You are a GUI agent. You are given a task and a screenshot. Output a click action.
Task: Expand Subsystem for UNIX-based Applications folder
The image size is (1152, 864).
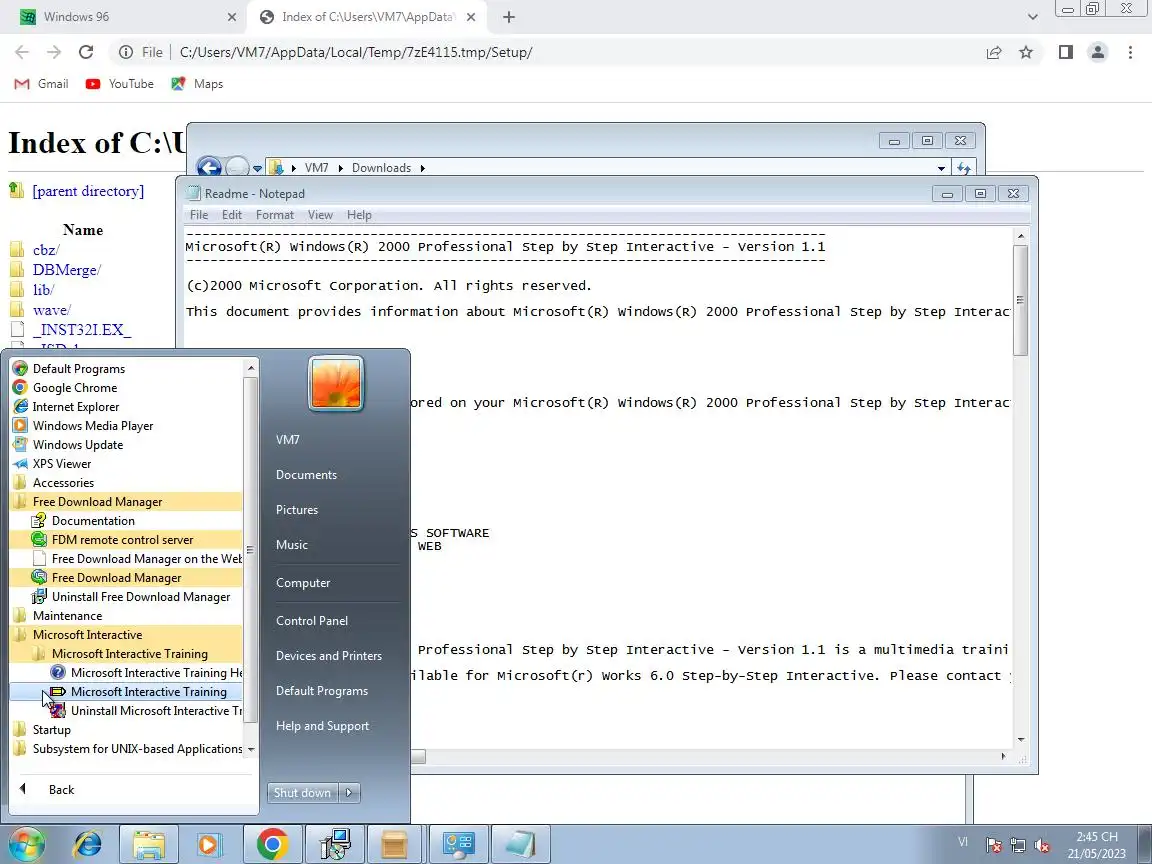point(126,749)
